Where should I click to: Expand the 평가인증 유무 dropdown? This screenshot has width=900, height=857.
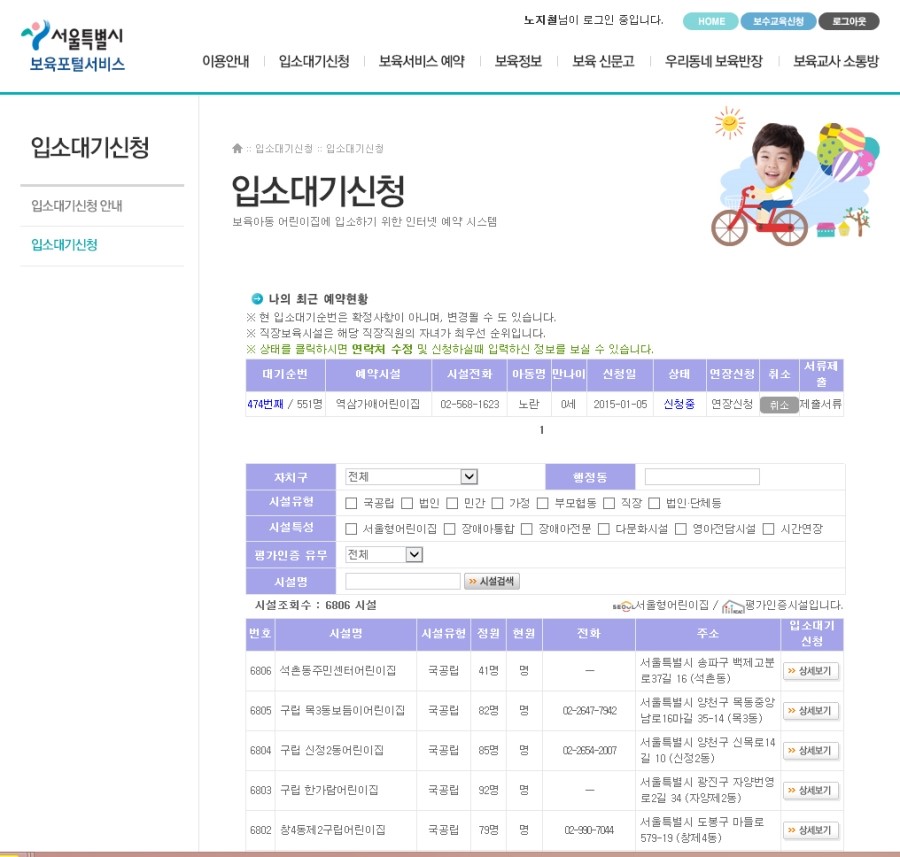pos(384,554)
